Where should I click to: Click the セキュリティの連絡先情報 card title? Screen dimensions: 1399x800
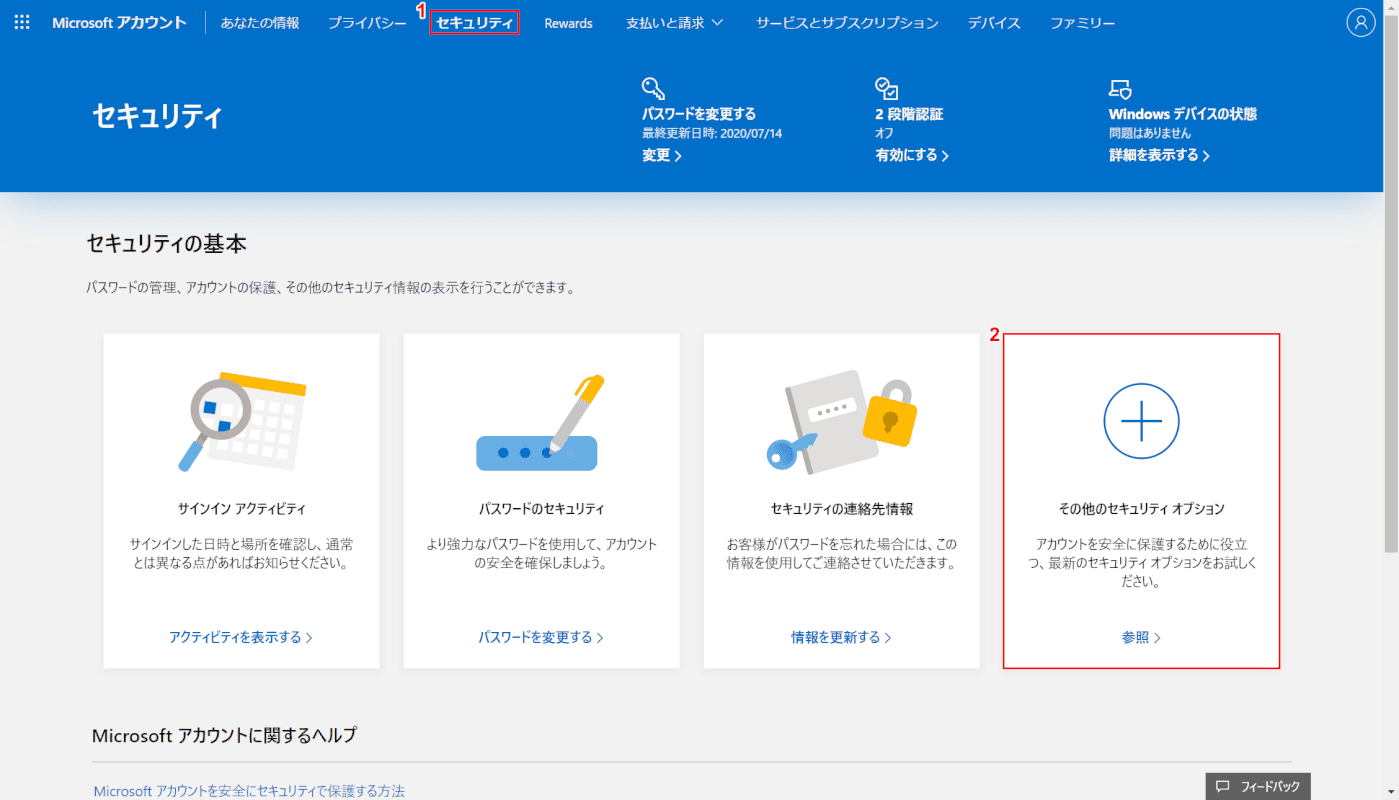click(x=842, y=509)
